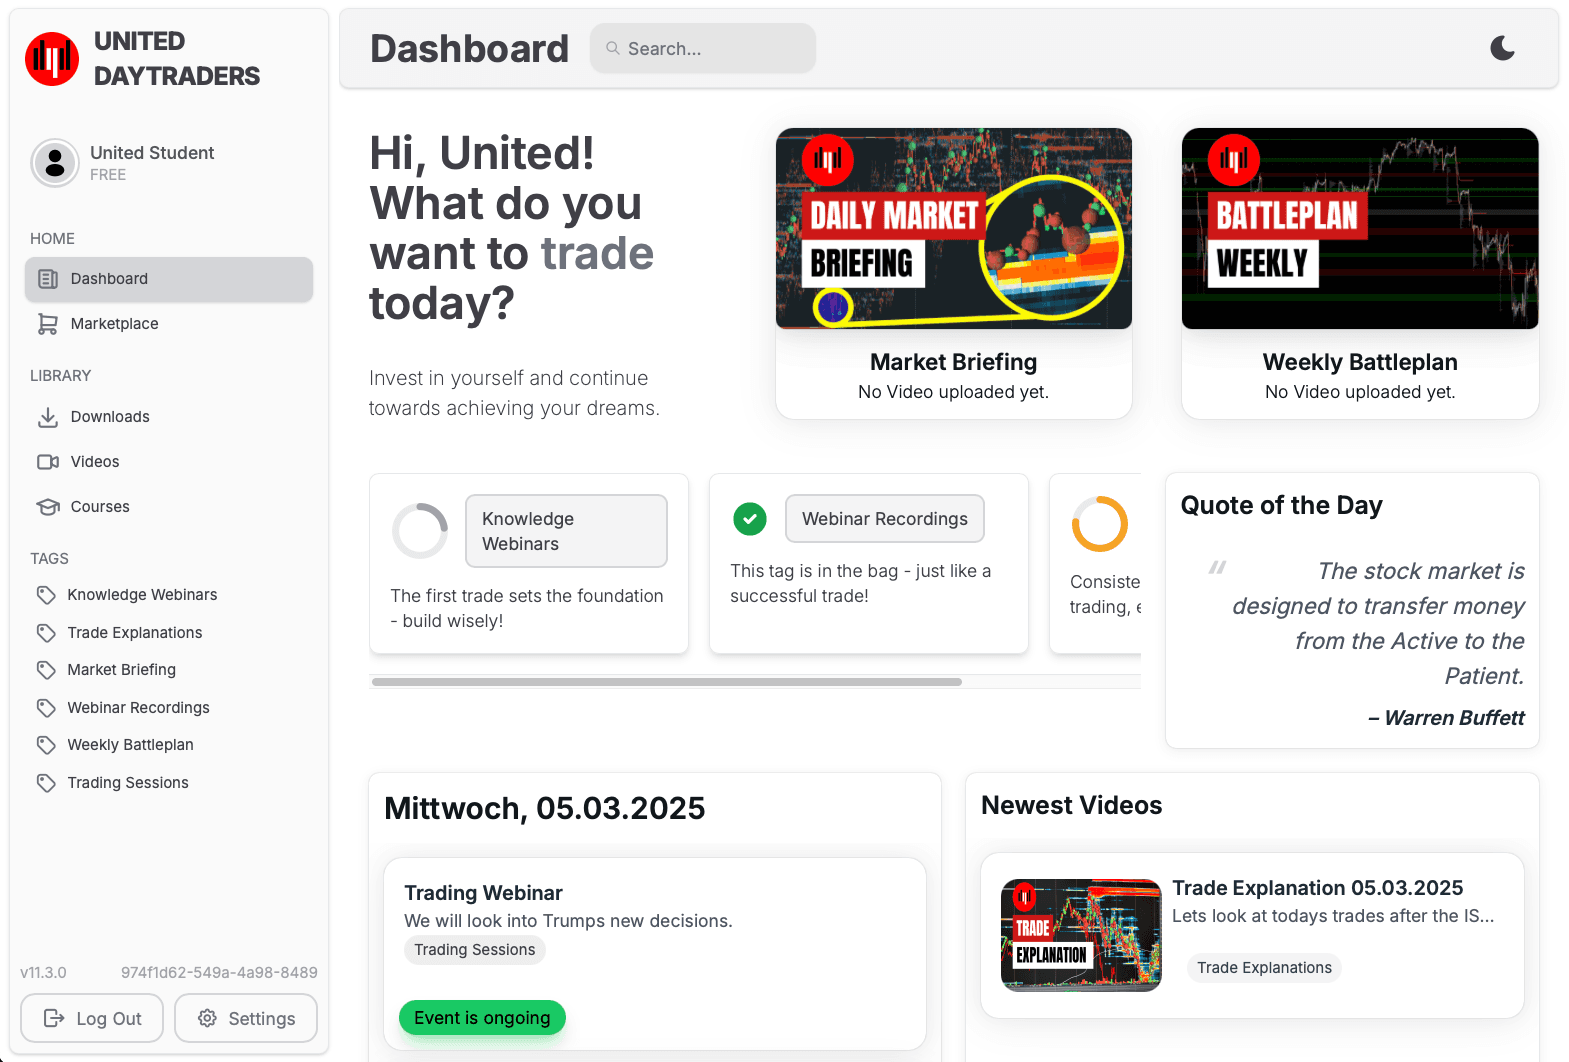This screenshot has height=1062, width=1569.
Task: Click the green checkmark on Webinar Recordings
Action: click(749, 519)
